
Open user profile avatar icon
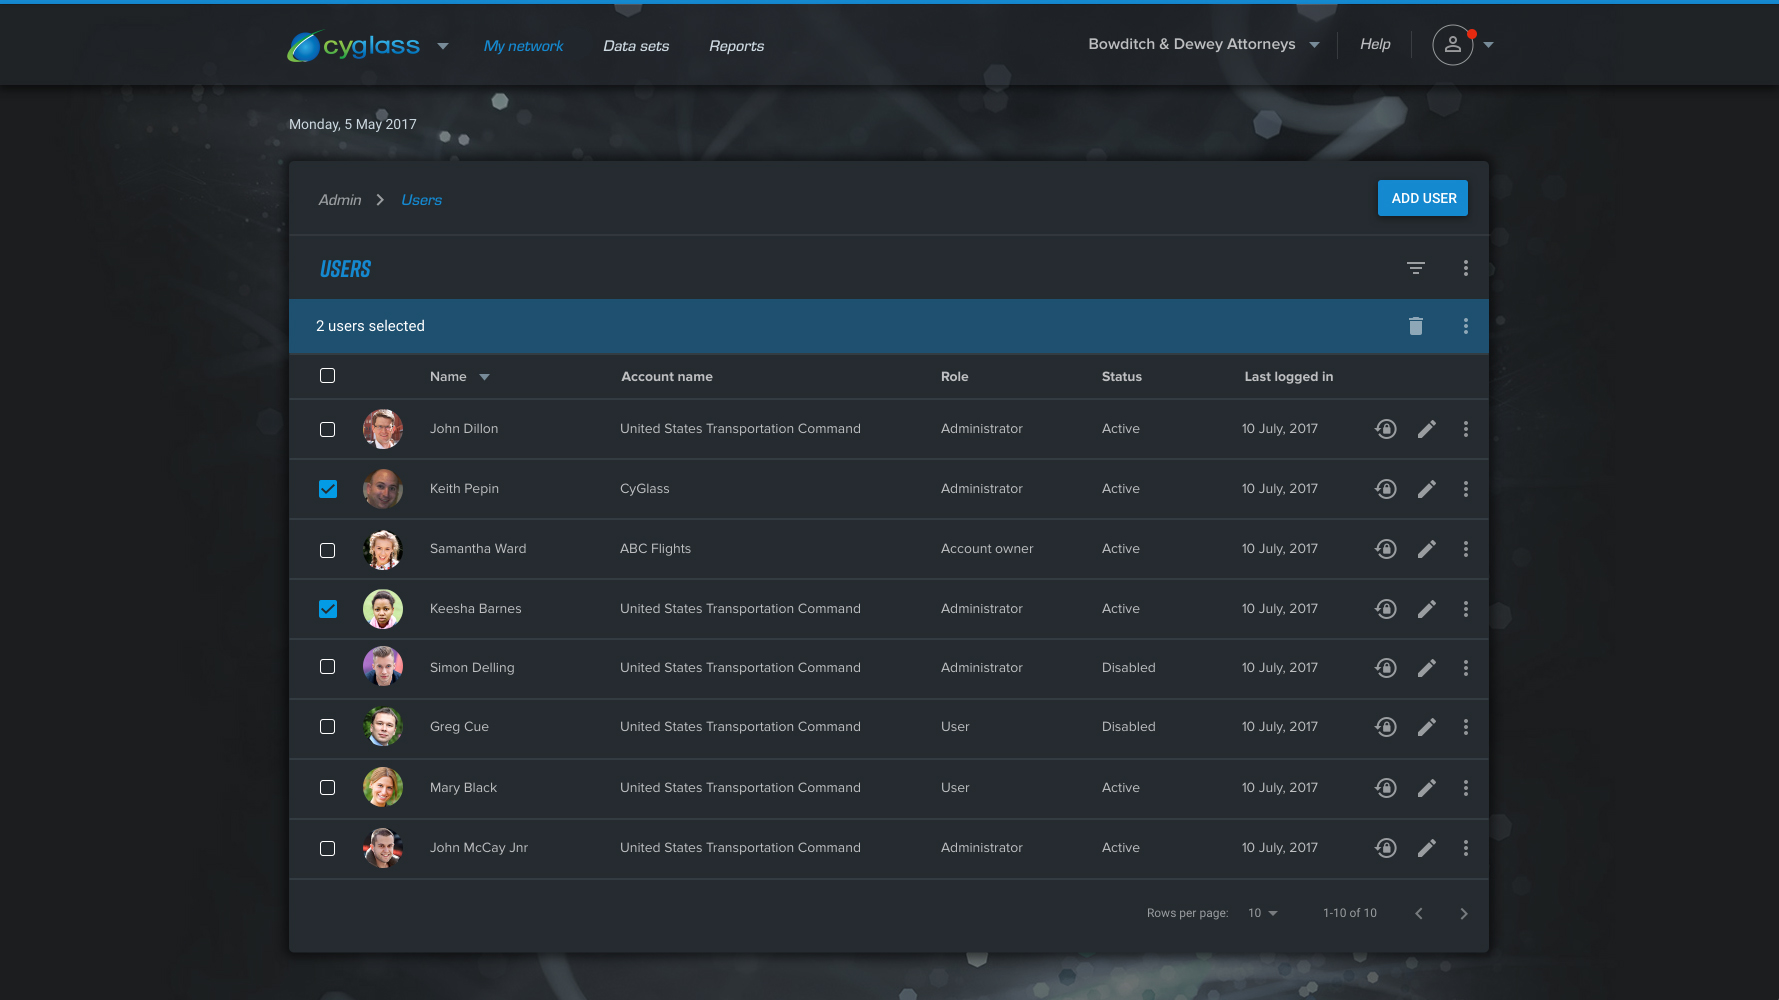click(x=1452, y=45)
